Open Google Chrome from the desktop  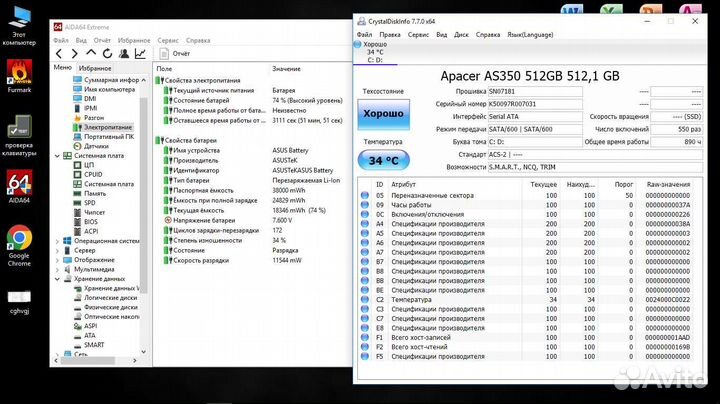pyautogui.click(x=19, y=246)
